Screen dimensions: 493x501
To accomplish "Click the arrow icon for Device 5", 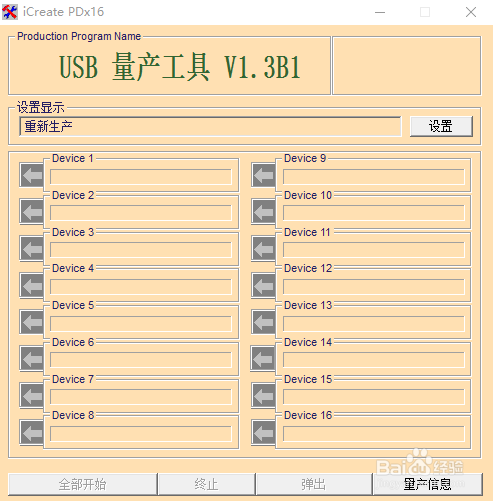I will tap(32, 322).
